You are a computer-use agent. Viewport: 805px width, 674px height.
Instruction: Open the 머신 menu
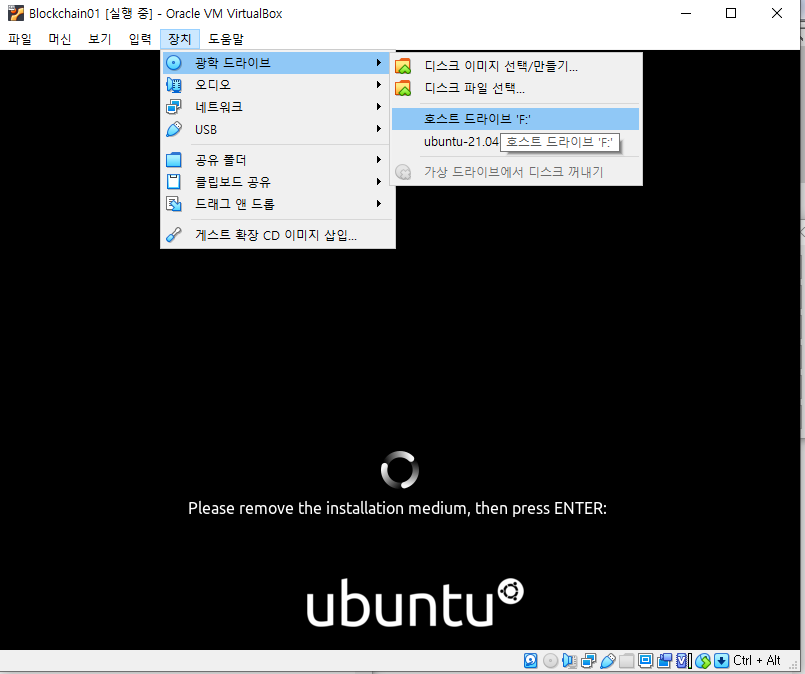coord(60,39)
